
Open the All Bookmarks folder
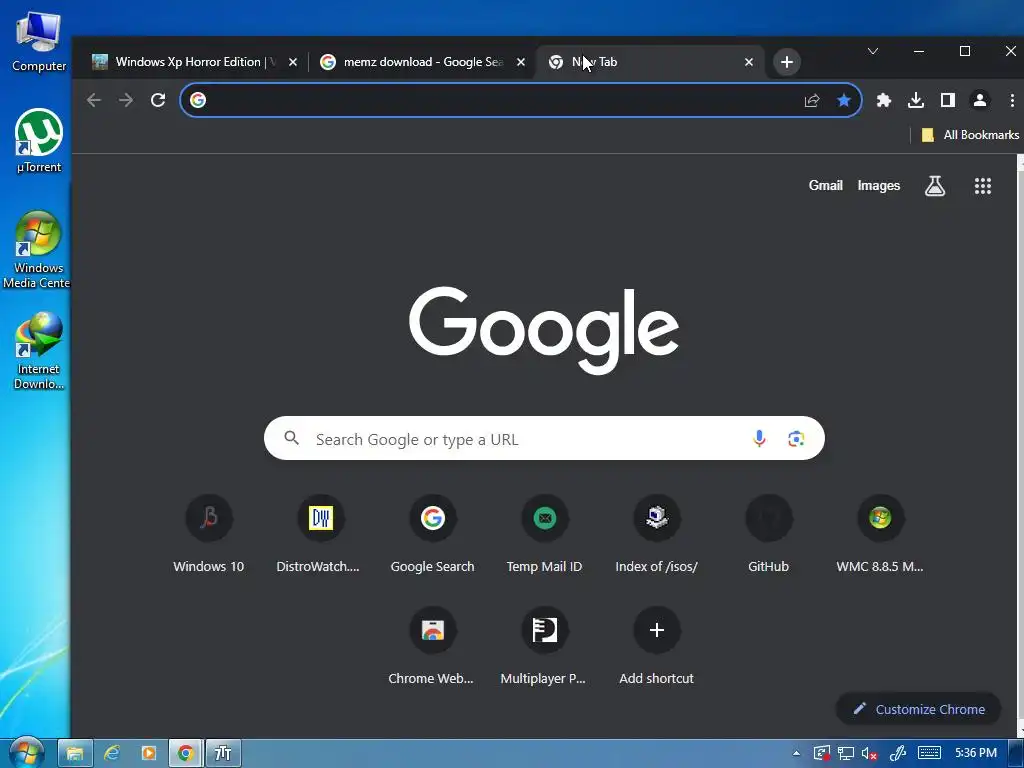pos(970,135)
